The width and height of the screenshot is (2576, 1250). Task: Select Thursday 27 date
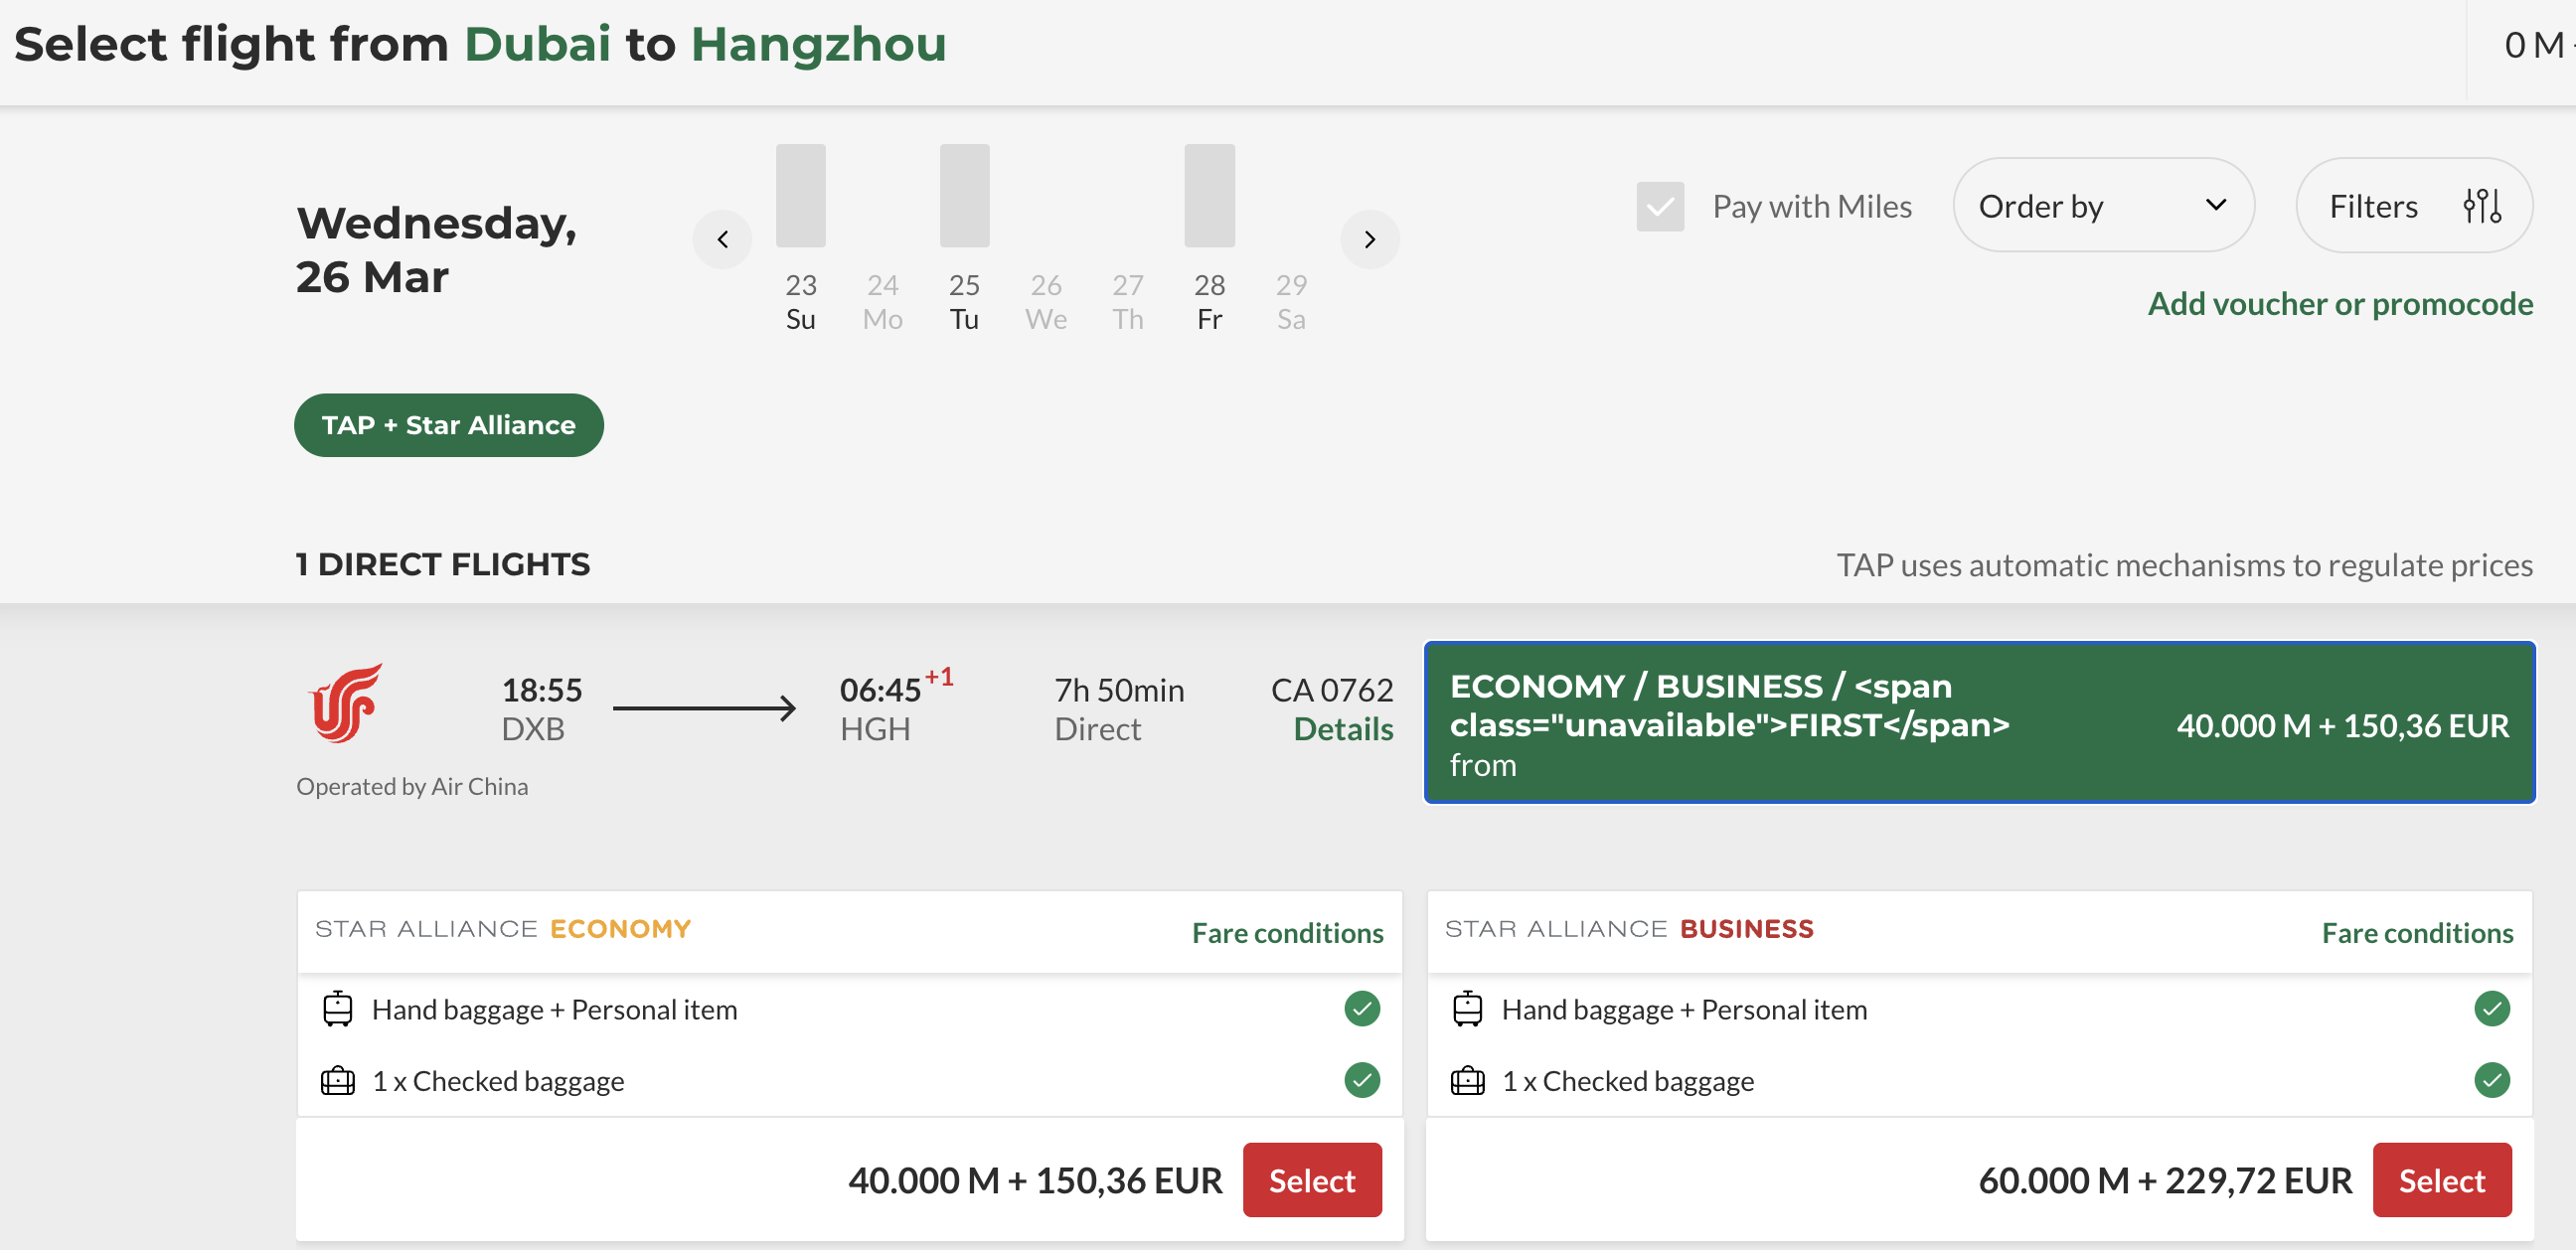click(x=1128, y=302)
